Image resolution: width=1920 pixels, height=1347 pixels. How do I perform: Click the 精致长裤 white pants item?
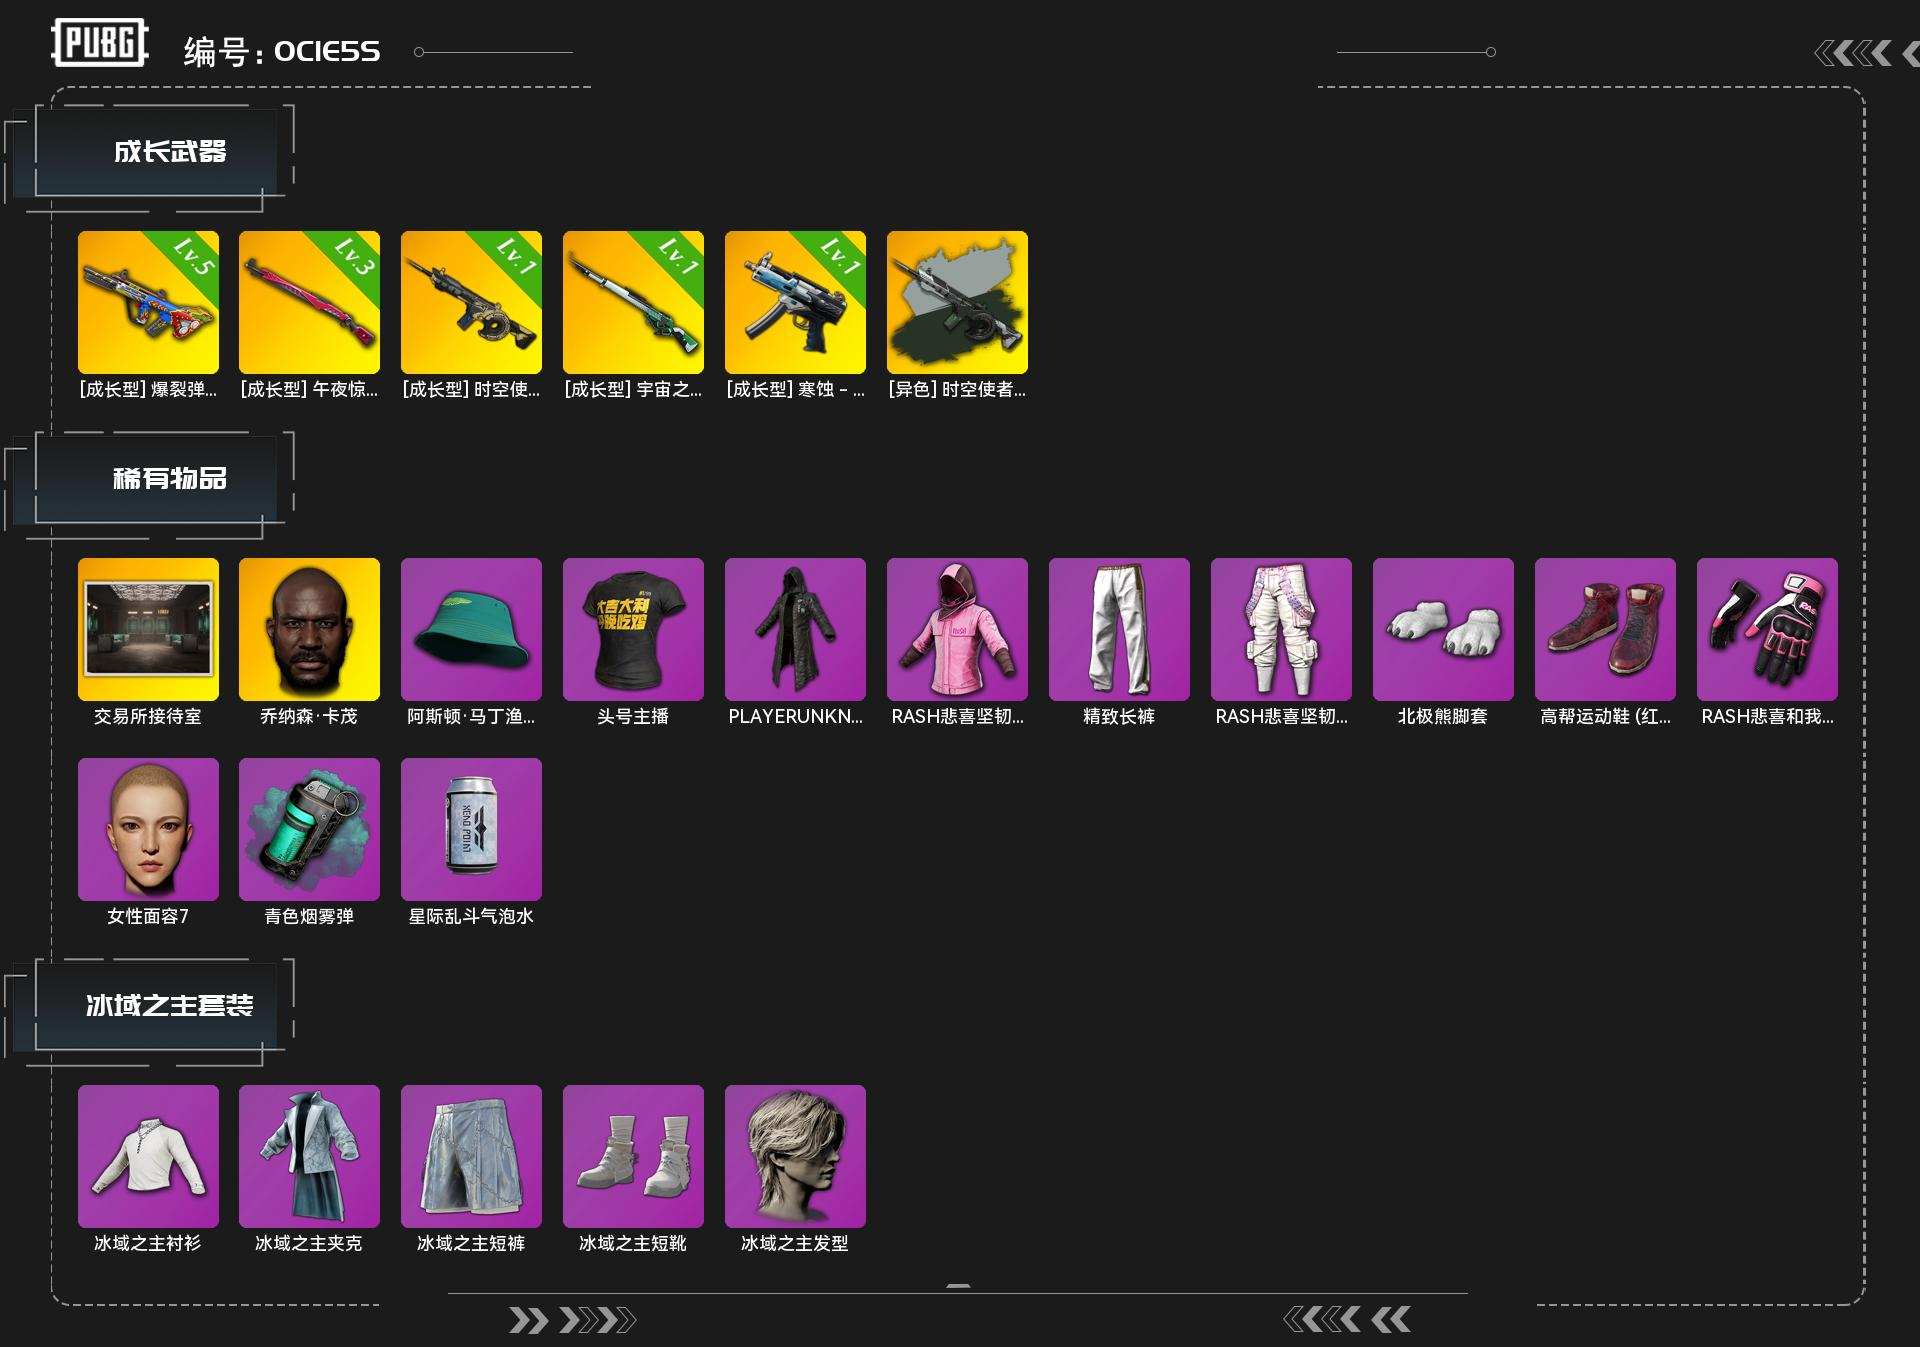coord(1119,629)
